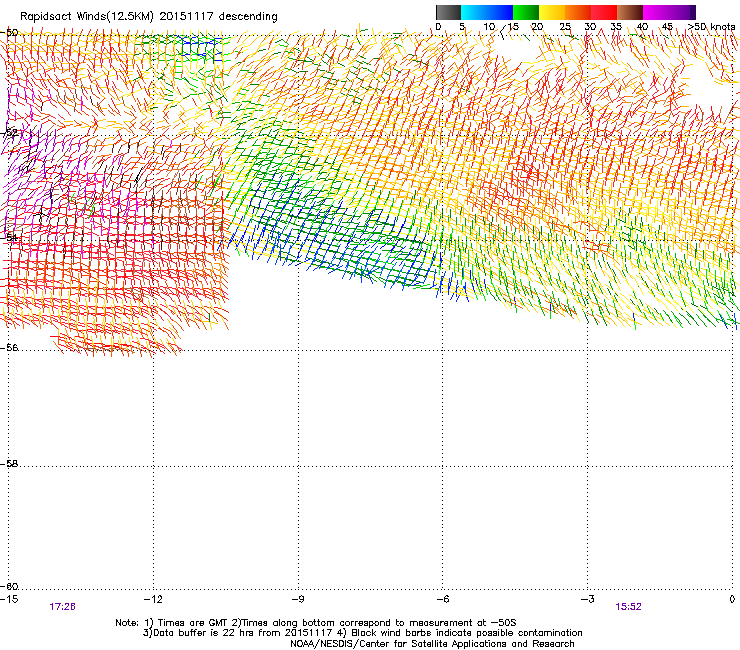Click the '45' legend tick label
This screenshot has height=650, width=740.
click(x=667, y=27)
